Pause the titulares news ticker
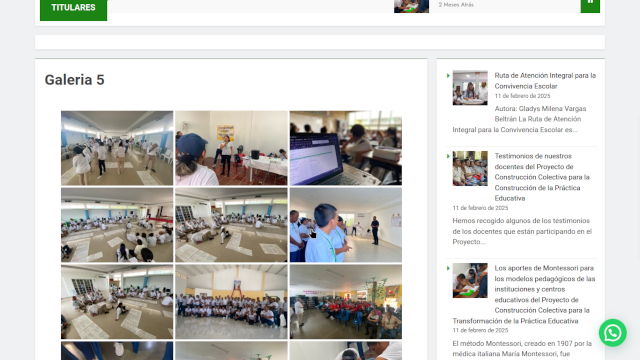The width and height of the screenshot is (640, 360). [x=590, y=5]
